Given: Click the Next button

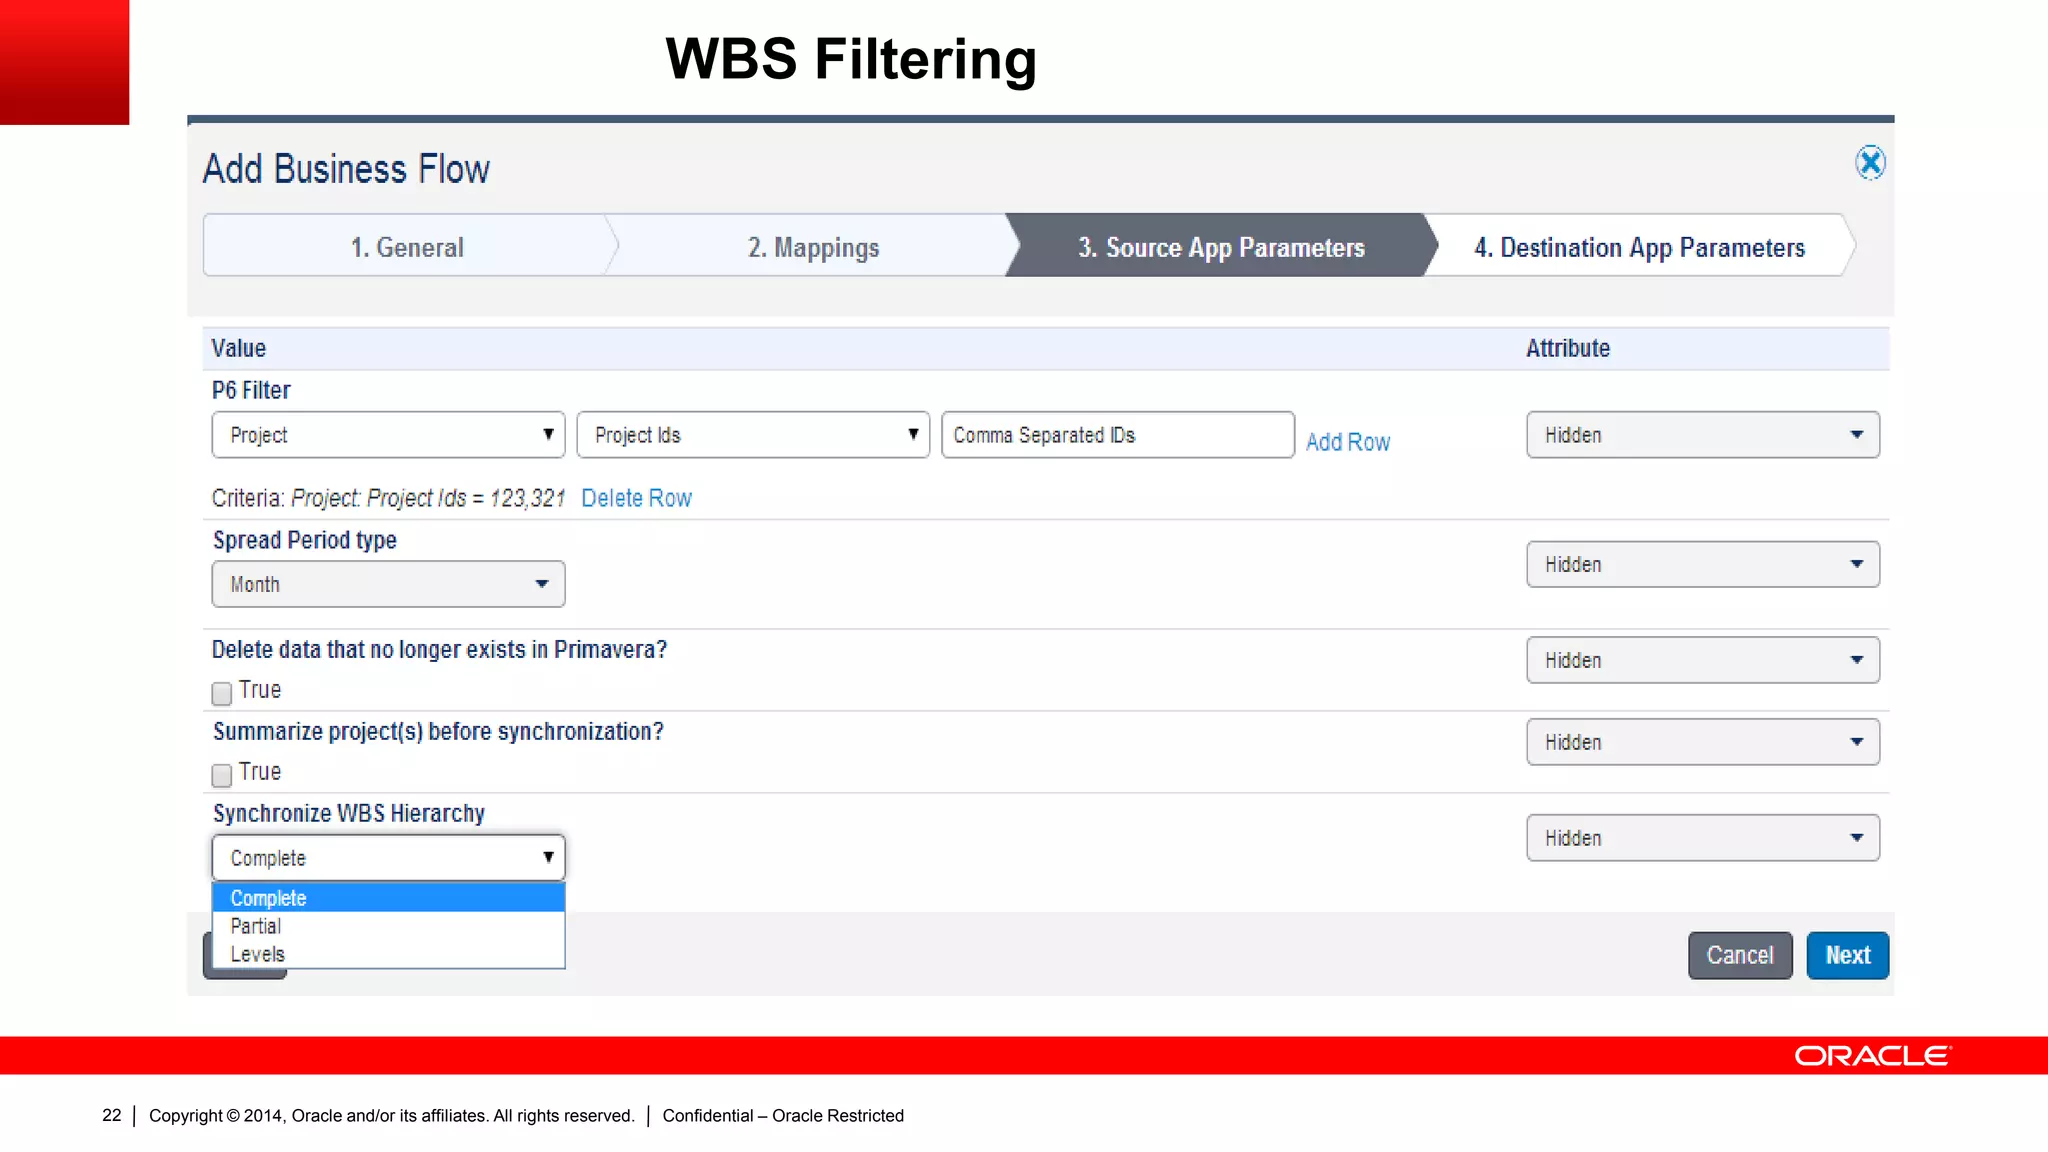Looking at the screenshot, I should [x=1848, y=955].
